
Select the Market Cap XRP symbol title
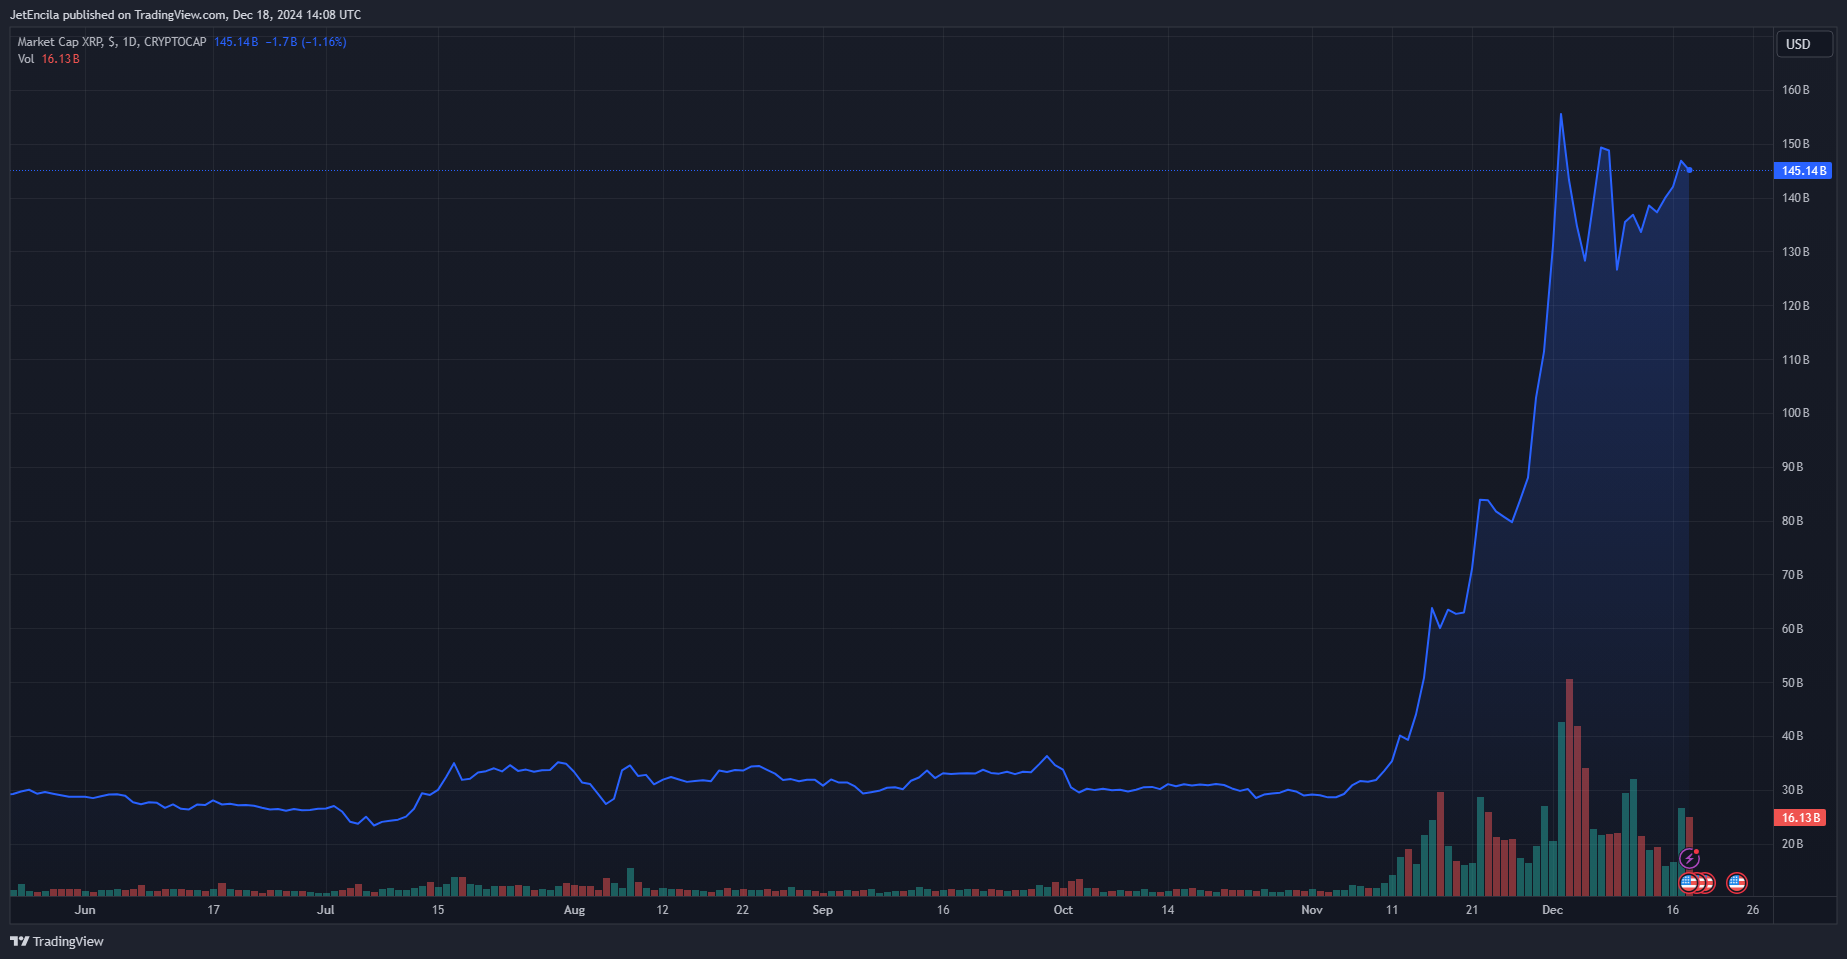(112, 42)
